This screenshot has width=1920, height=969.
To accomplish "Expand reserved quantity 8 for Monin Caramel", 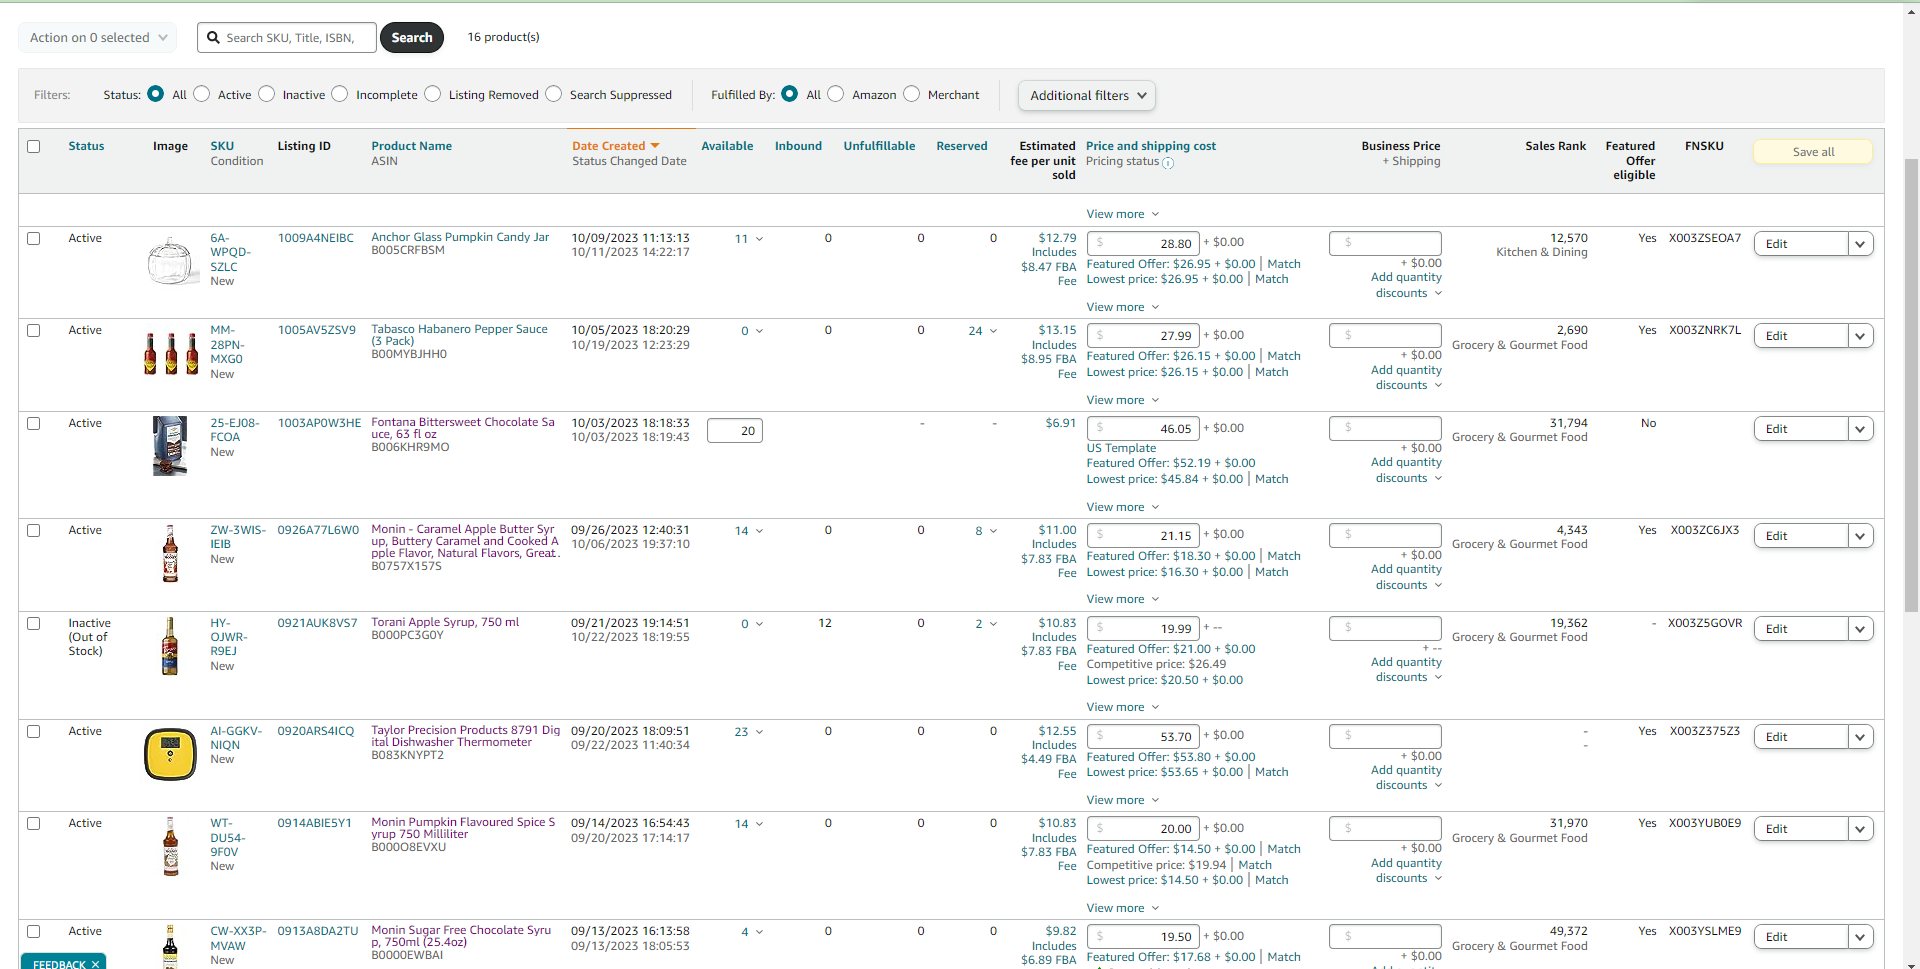I will (986, 531).
